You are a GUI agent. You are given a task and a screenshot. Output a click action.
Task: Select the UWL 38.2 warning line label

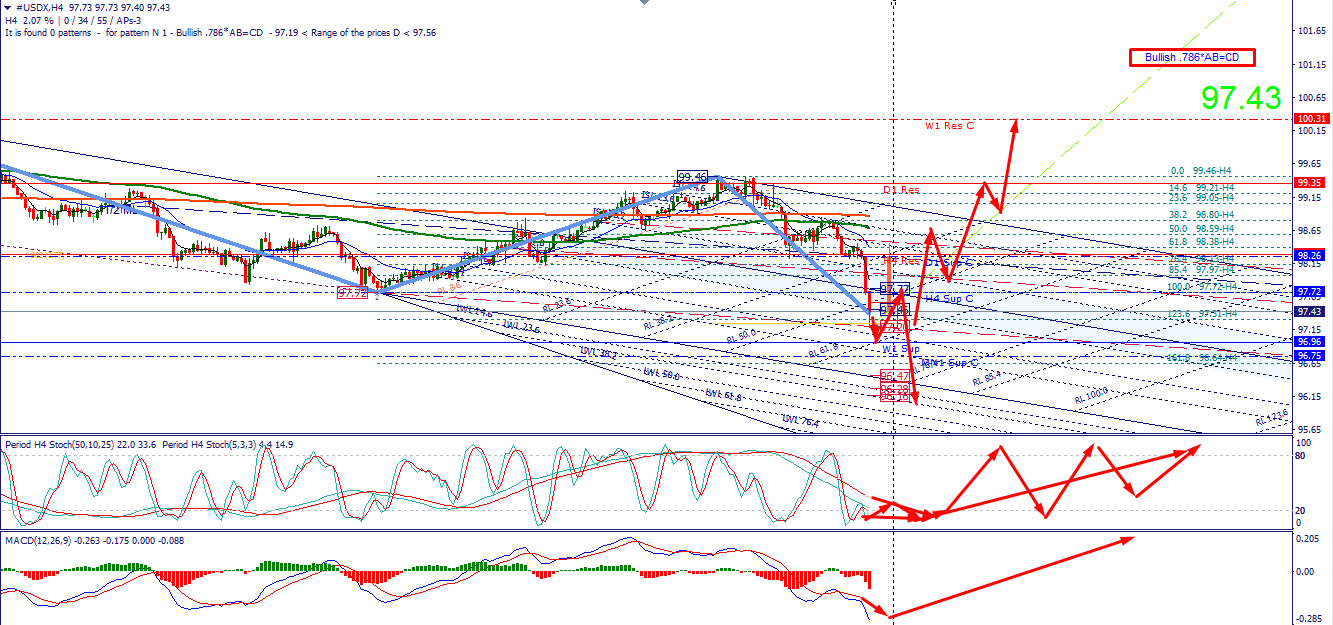pyautogui.click(x=599, y=353)
